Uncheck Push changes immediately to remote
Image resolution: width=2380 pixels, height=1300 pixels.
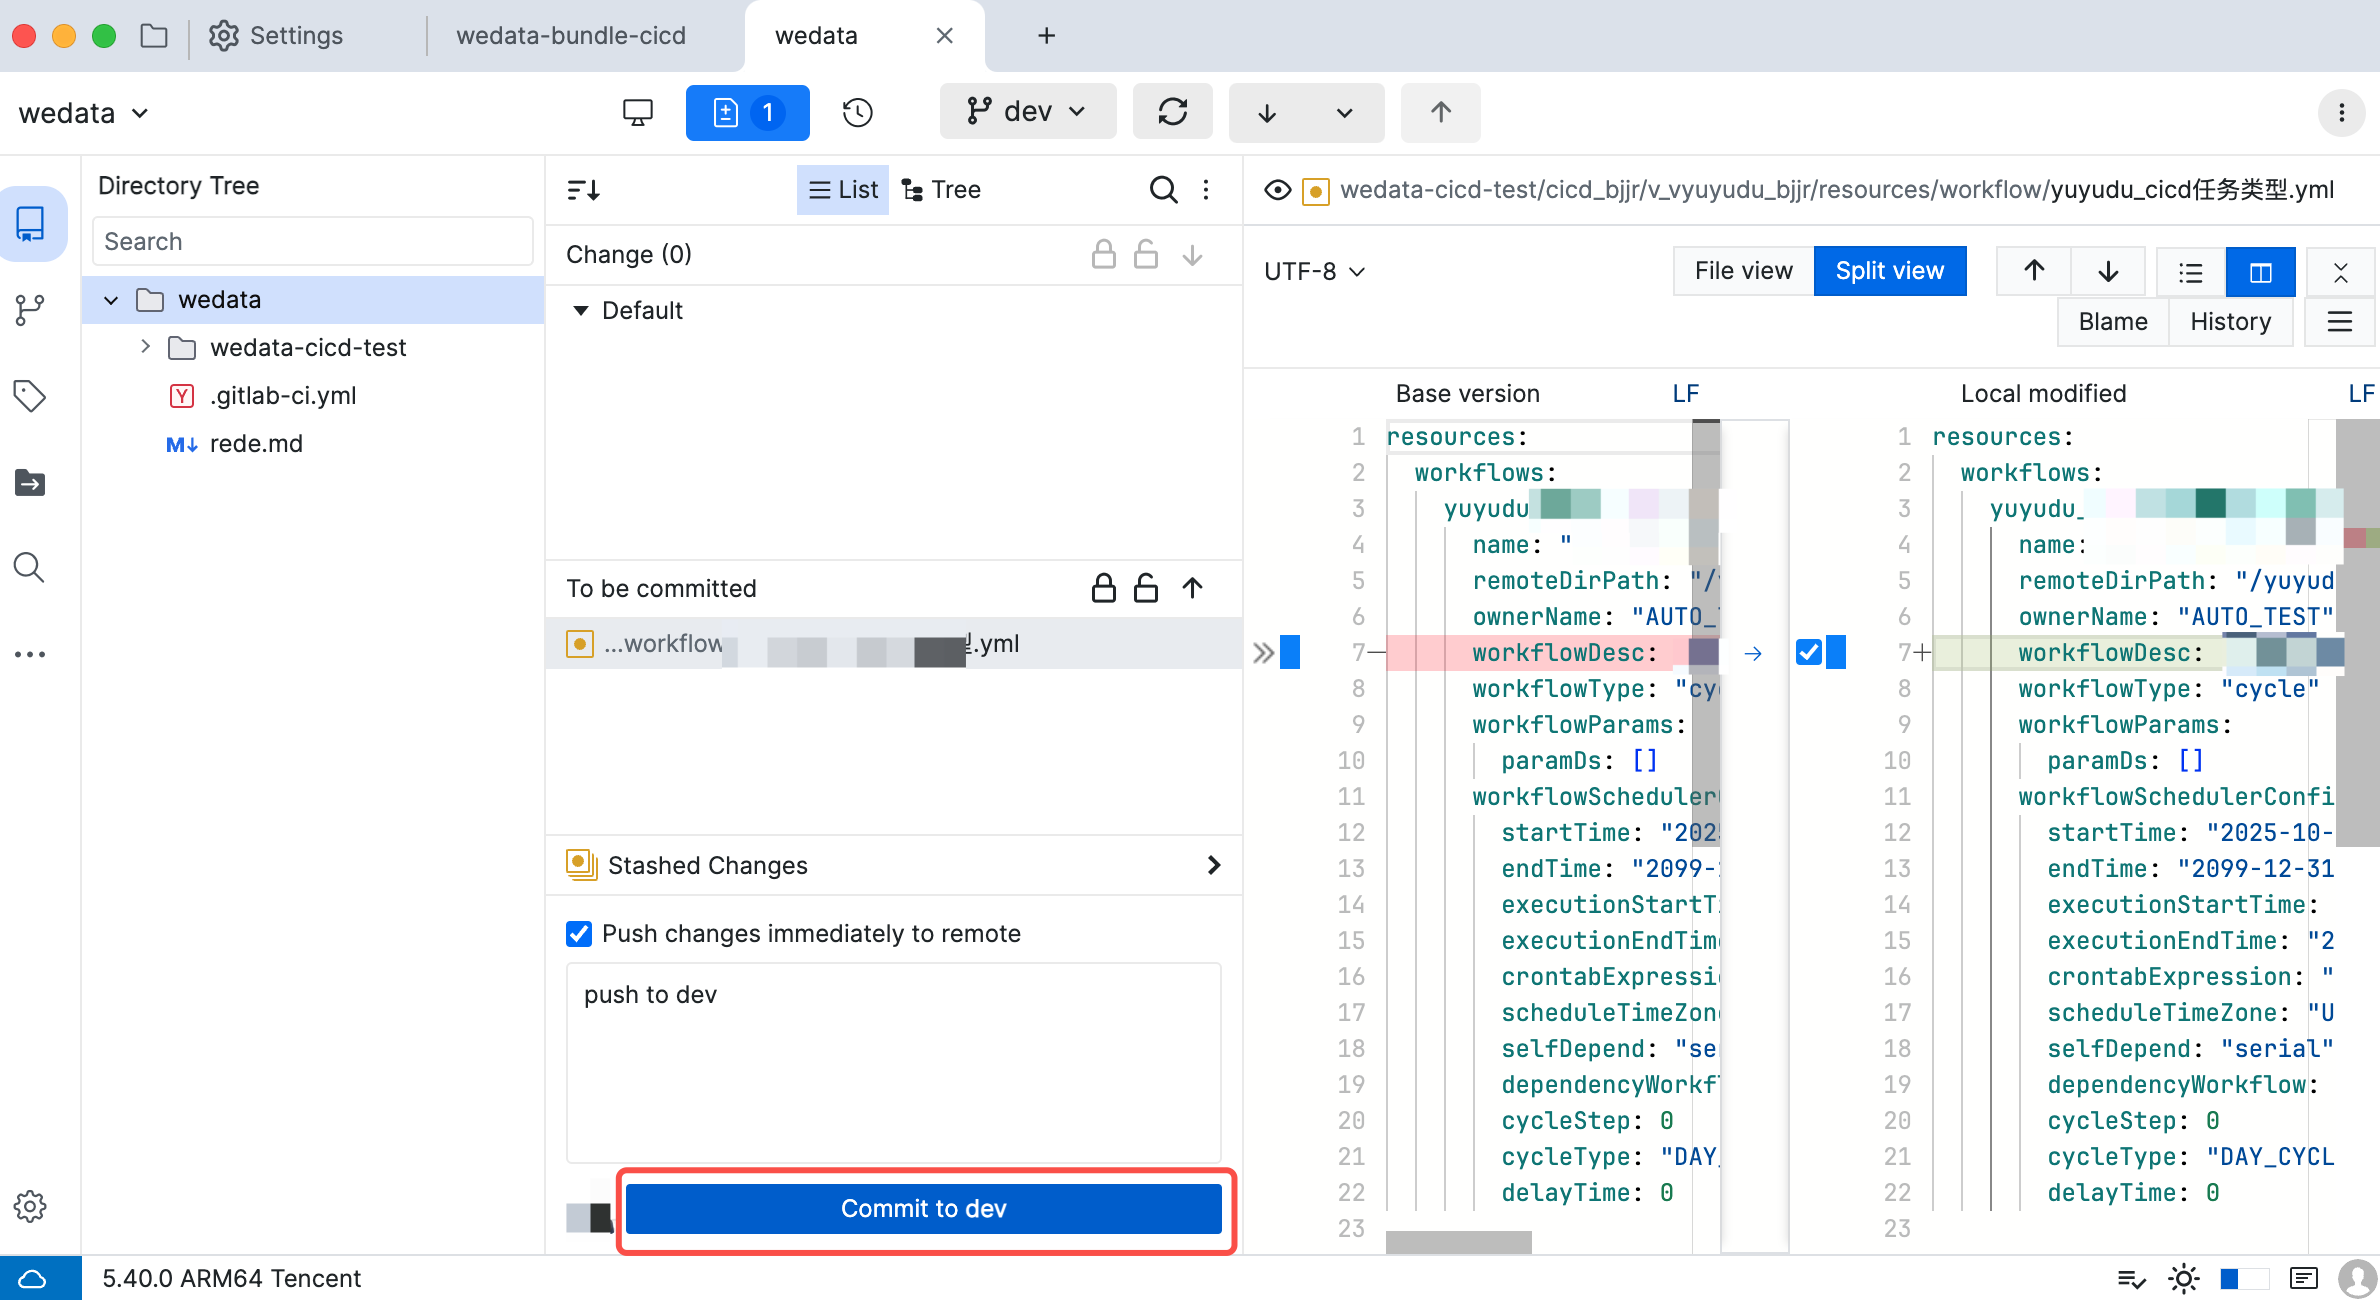click(x=579, y=933)
